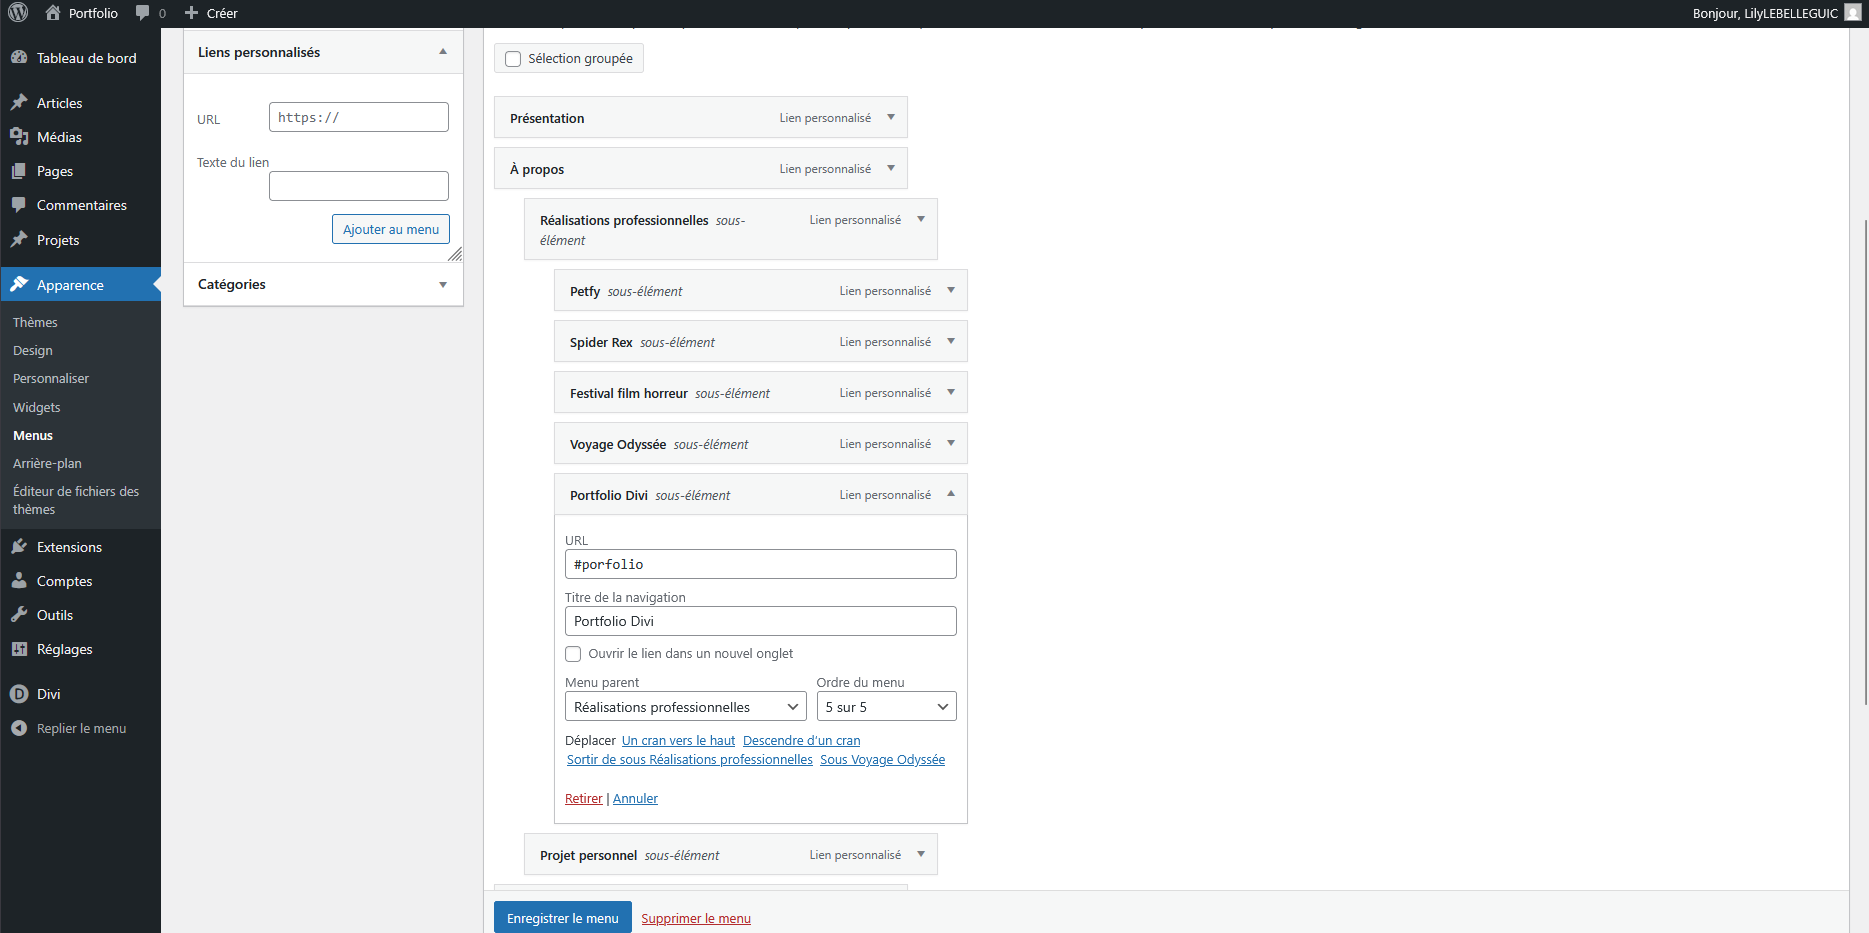Screen dimensions: 1869x933
Task: Open the Widgets submenu item
Action: coord(37,407)
